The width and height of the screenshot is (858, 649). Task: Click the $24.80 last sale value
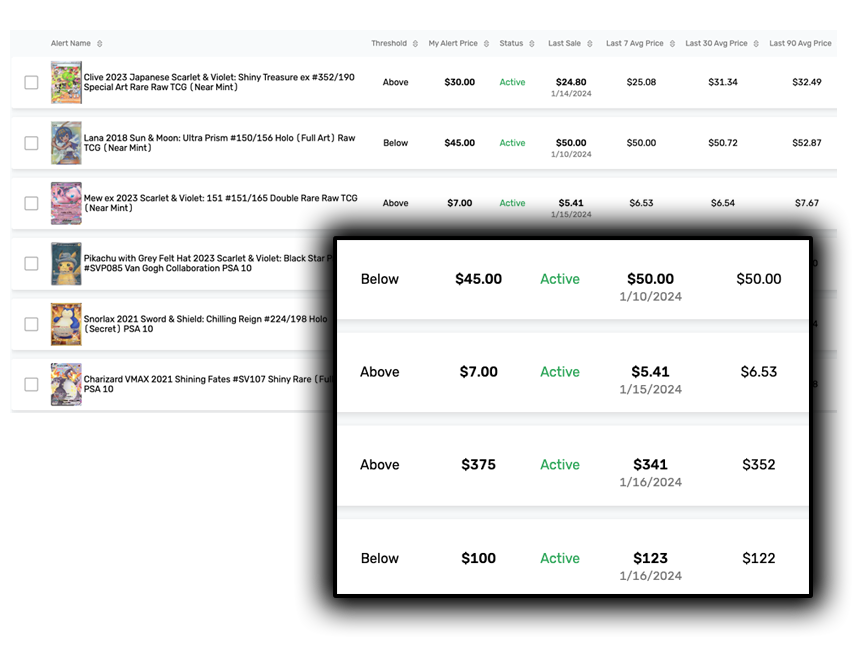click(571, 82)
